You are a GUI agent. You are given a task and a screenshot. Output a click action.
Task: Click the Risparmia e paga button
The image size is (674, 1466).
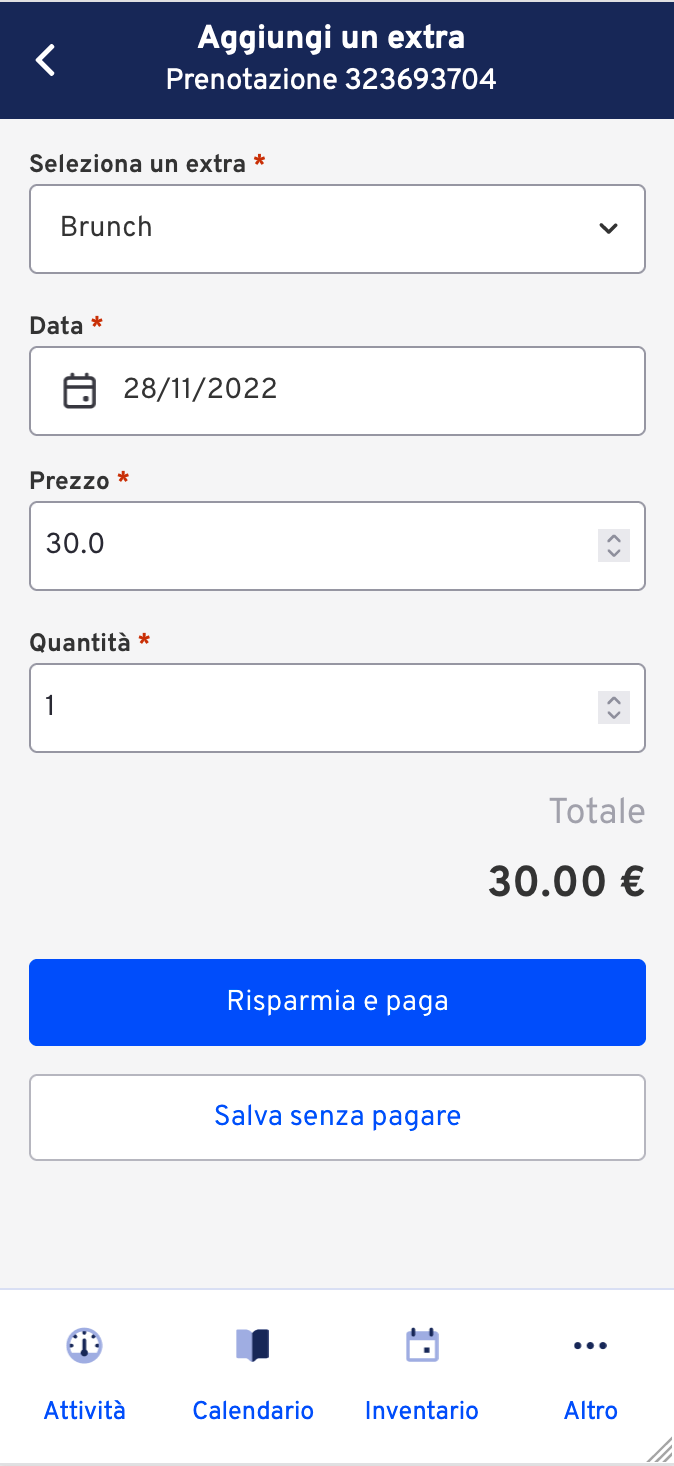coord(337,1002)
